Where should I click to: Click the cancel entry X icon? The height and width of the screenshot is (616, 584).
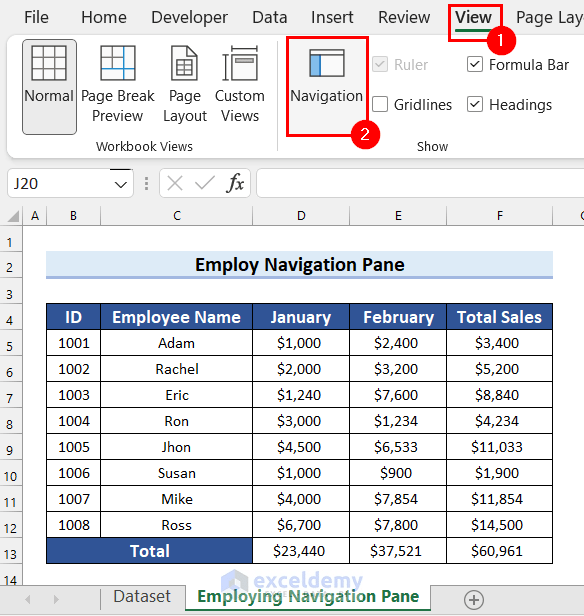175,183
